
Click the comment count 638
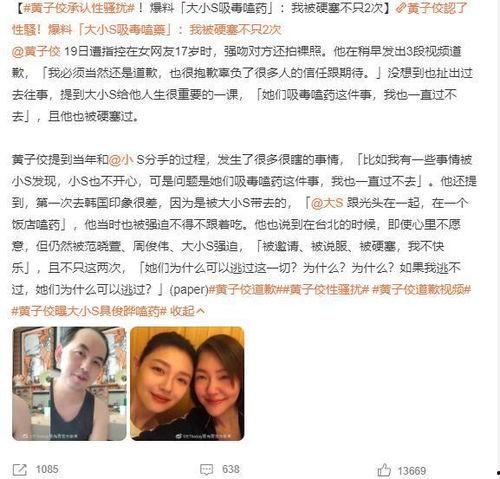[x=231, y=470]
